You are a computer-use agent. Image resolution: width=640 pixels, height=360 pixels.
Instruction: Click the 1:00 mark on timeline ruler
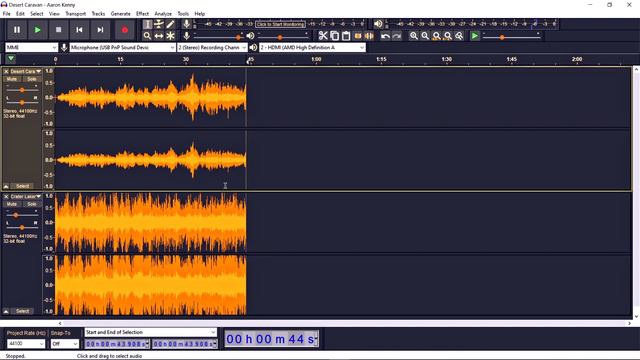tap(316, 60)
